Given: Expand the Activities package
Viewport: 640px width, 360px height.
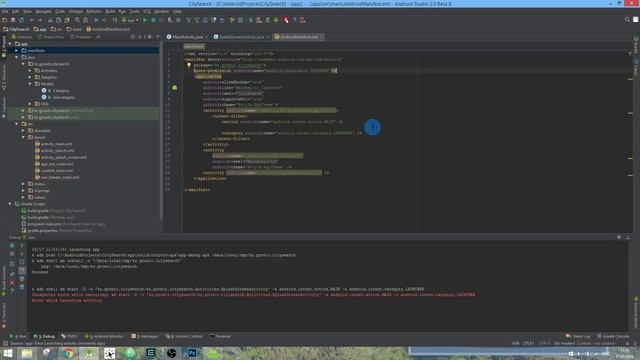Looking at the screenshot, I should click(30, 71).
